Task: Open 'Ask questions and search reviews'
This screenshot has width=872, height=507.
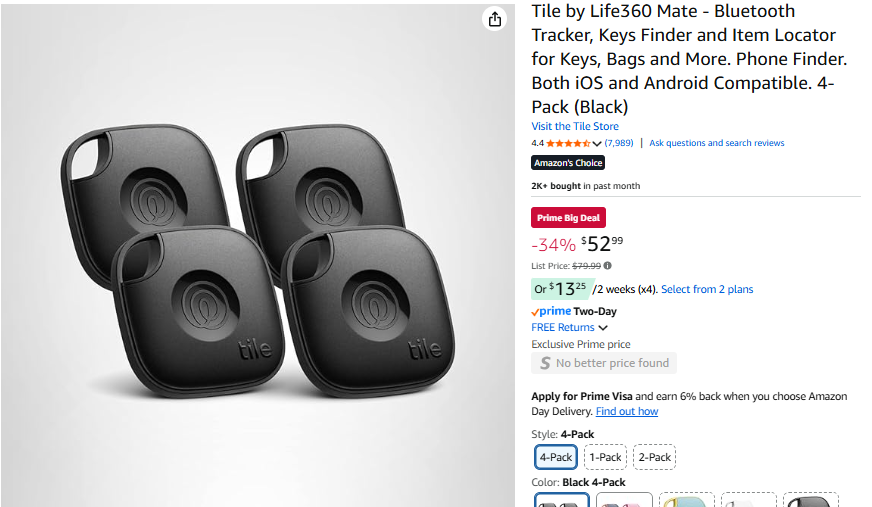Action: [x=716, y=143]
